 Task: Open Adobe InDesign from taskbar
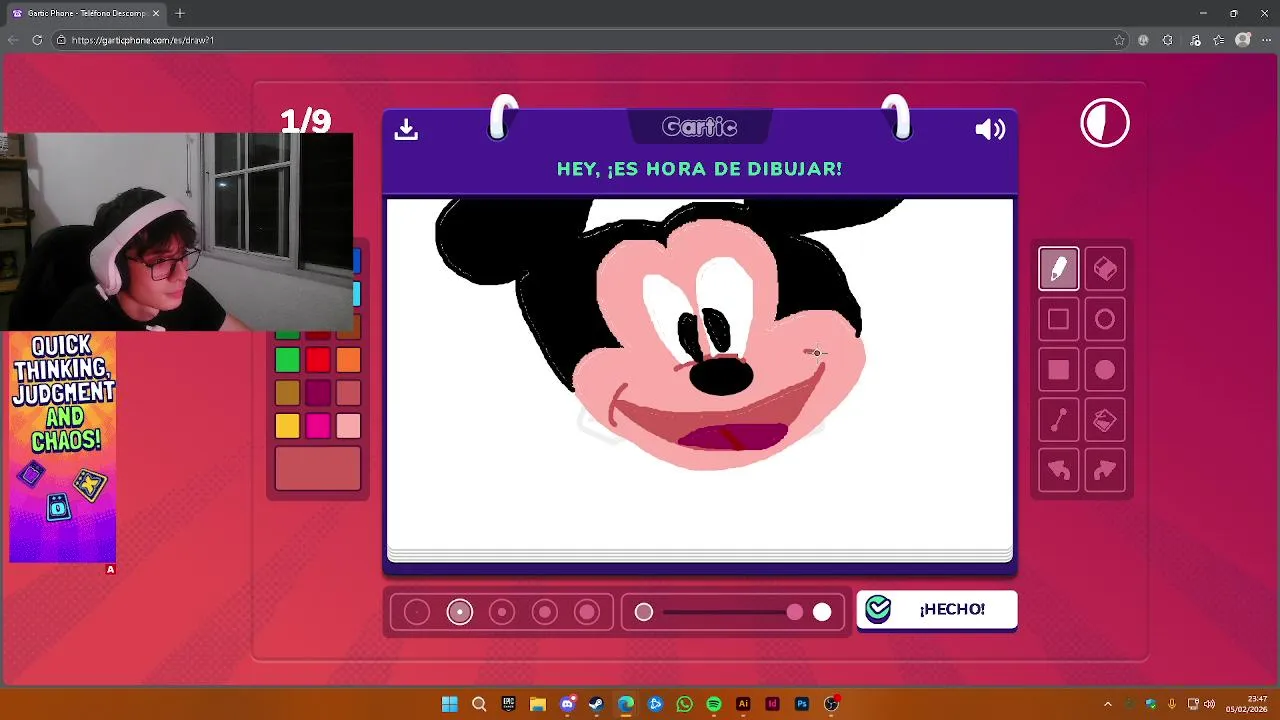(x=772, y=704)
